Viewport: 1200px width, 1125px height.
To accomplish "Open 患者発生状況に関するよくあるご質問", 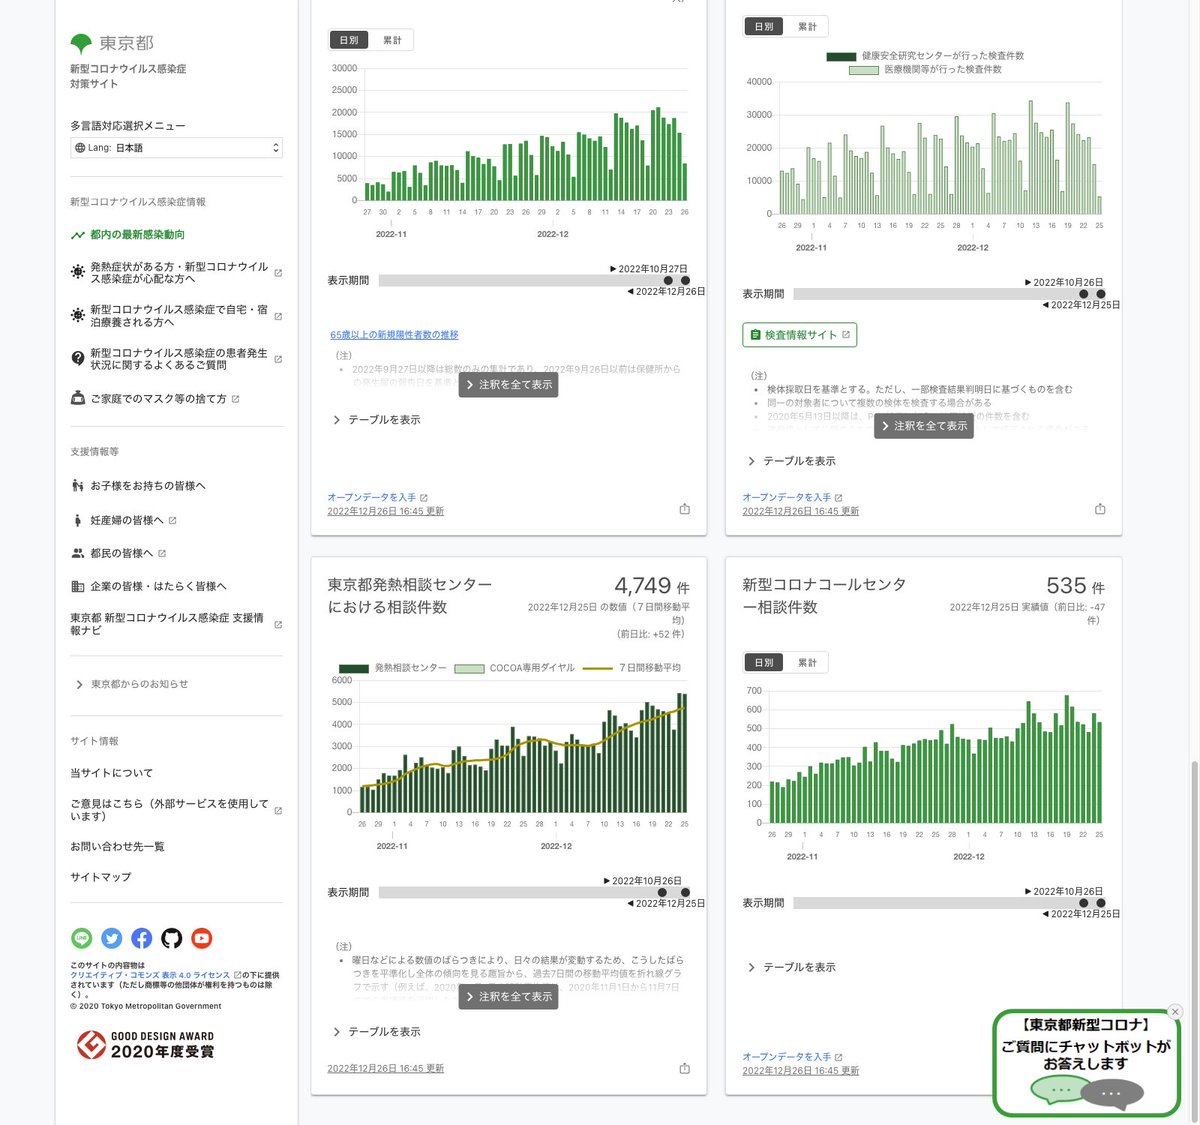I will (176, 359).
